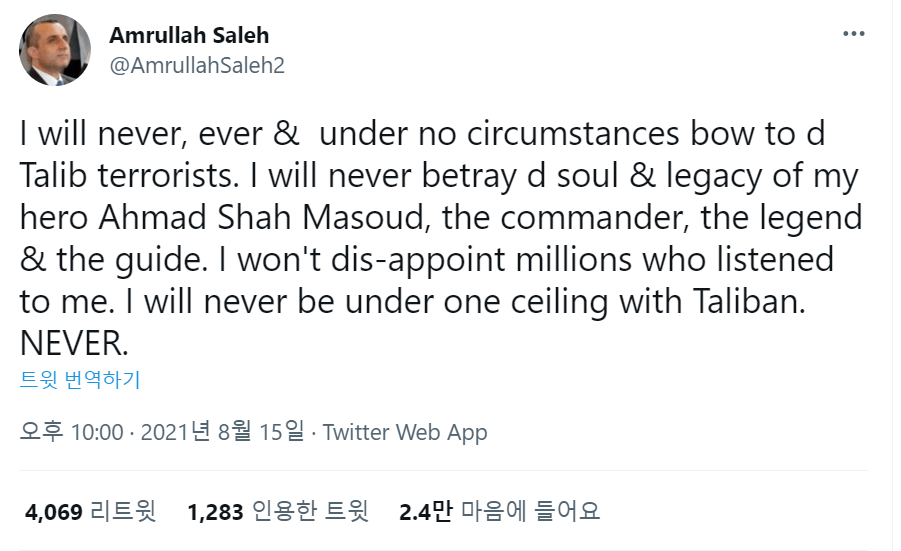Screen dimensions: 901x551
Task: Open the tweet's three-dot more options menu
Action: 853,34
